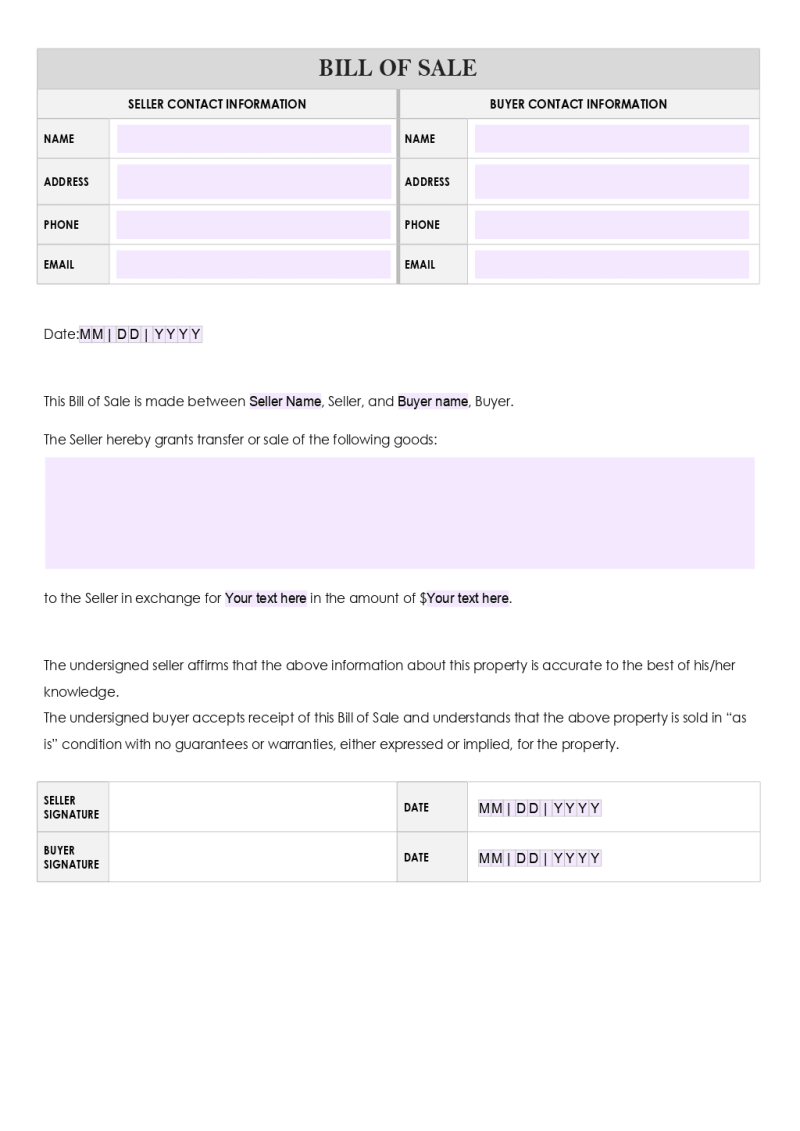The width and height of the screenshot is (800, 1131).
Task: Select the top Date MM | DD | YYYY field
Action: point(141,334)
